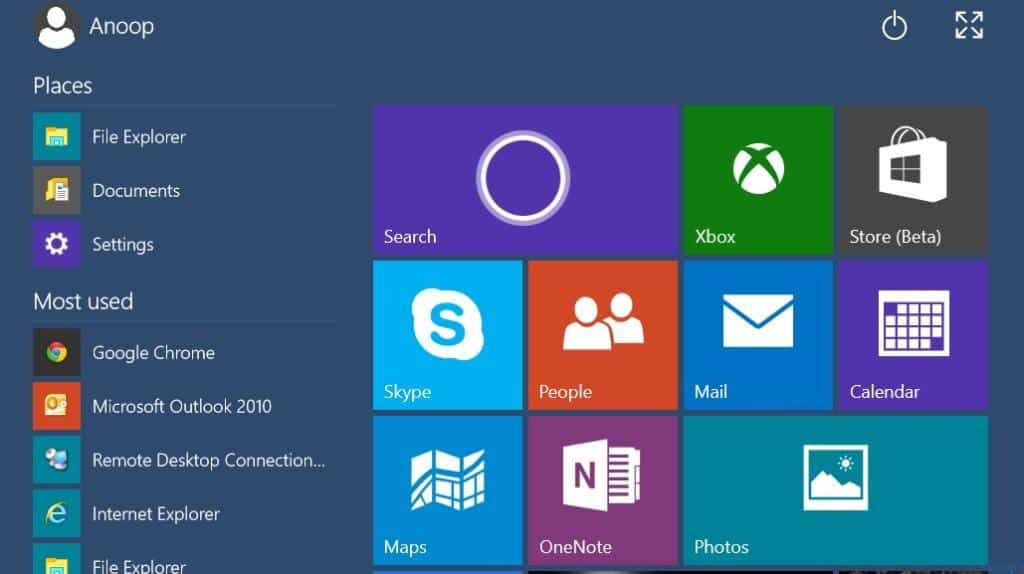Open the Store (Beta) tile
This screenshot has width=1024, height=574.
[x=913, y=180]
